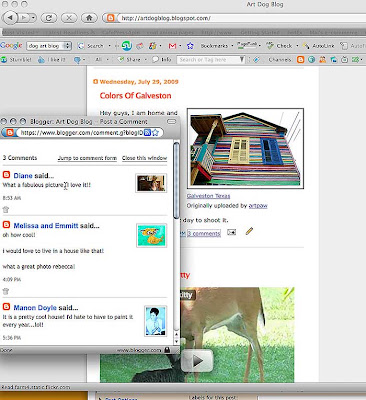Click the RSS feed icon in the comment address bar
This screenshot has height=400, width=366.
pos(147,133)
